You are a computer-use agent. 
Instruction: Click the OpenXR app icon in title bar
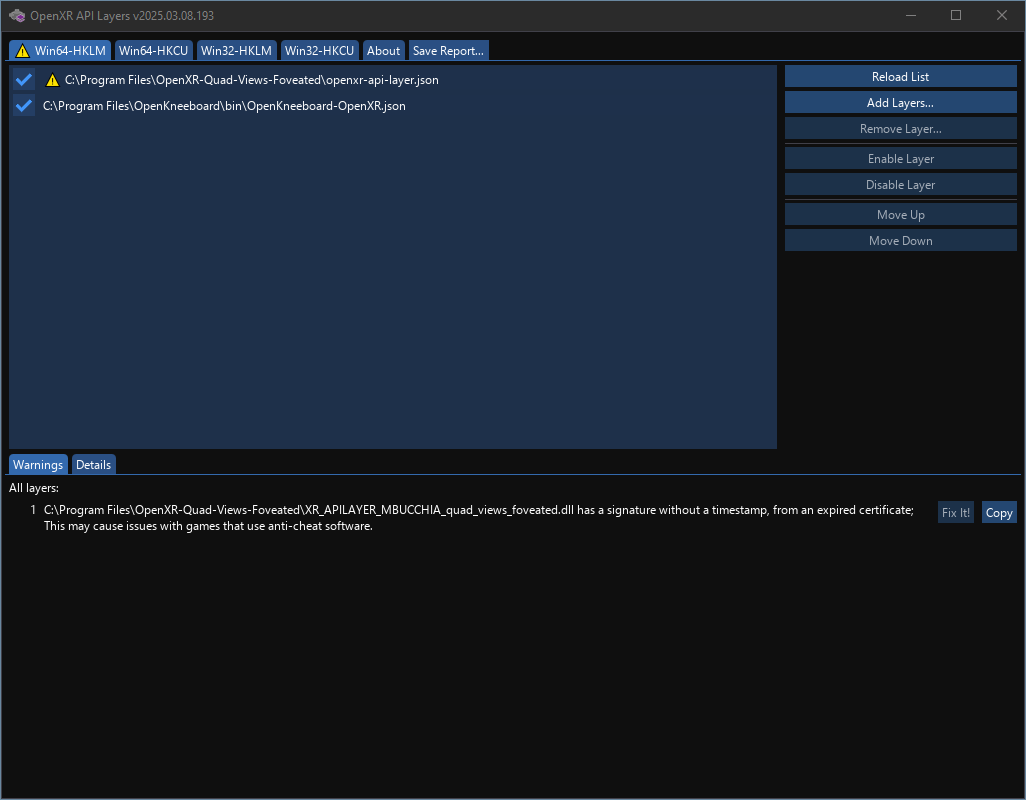tap(16, 15)
